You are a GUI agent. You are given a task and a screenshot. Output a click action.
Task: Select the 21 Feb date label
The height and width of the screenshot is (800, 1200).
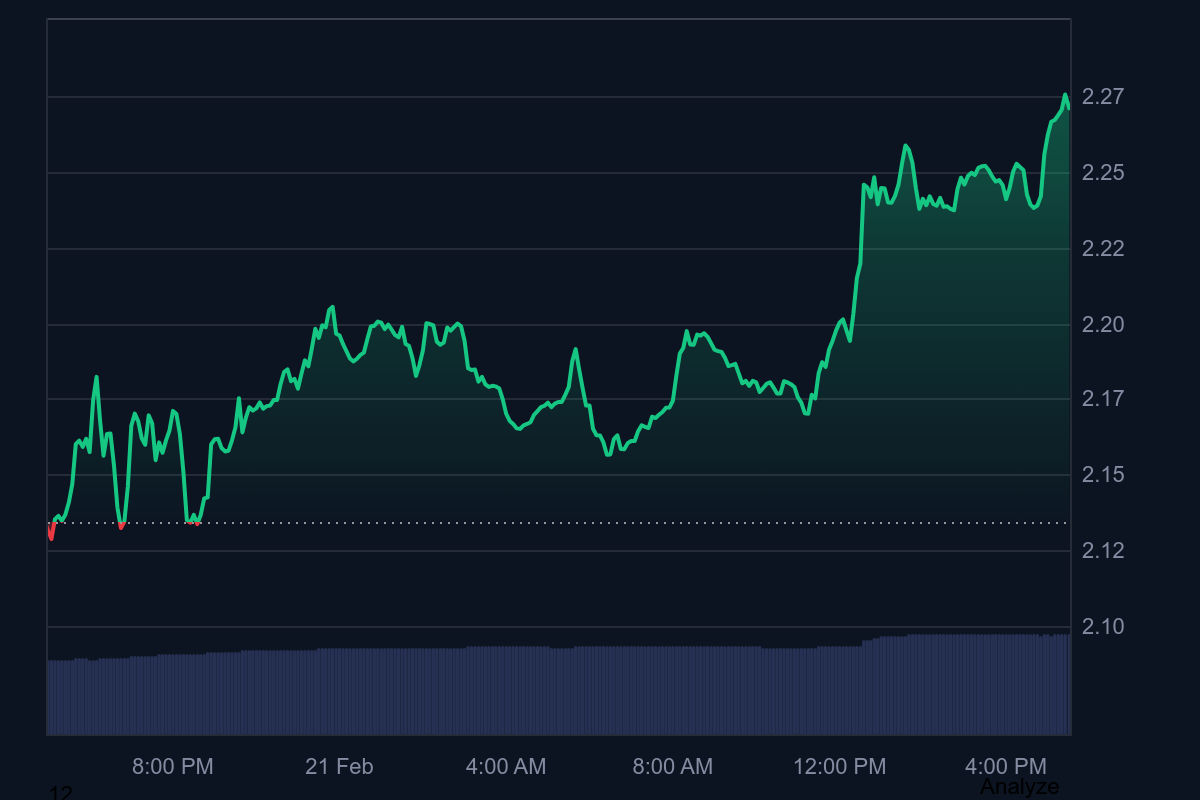pyautogui.click(x=340, y=766)
